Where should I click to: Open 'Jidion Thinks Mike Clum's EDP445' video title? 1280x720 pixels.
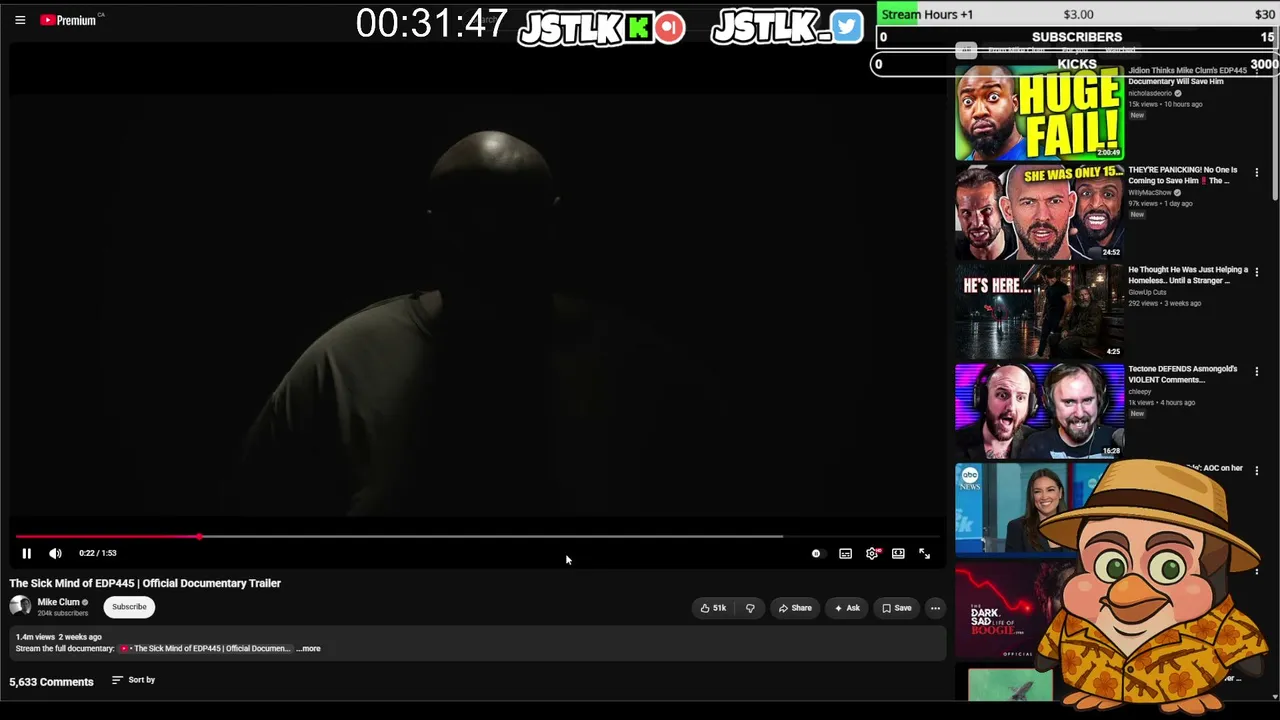coord(1188,76)
